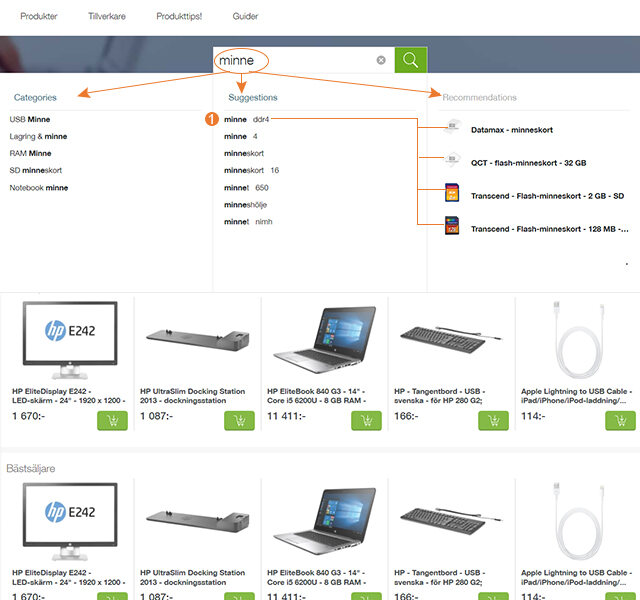Choose the 'minne ddr4' suggestion

pos(247,119)
